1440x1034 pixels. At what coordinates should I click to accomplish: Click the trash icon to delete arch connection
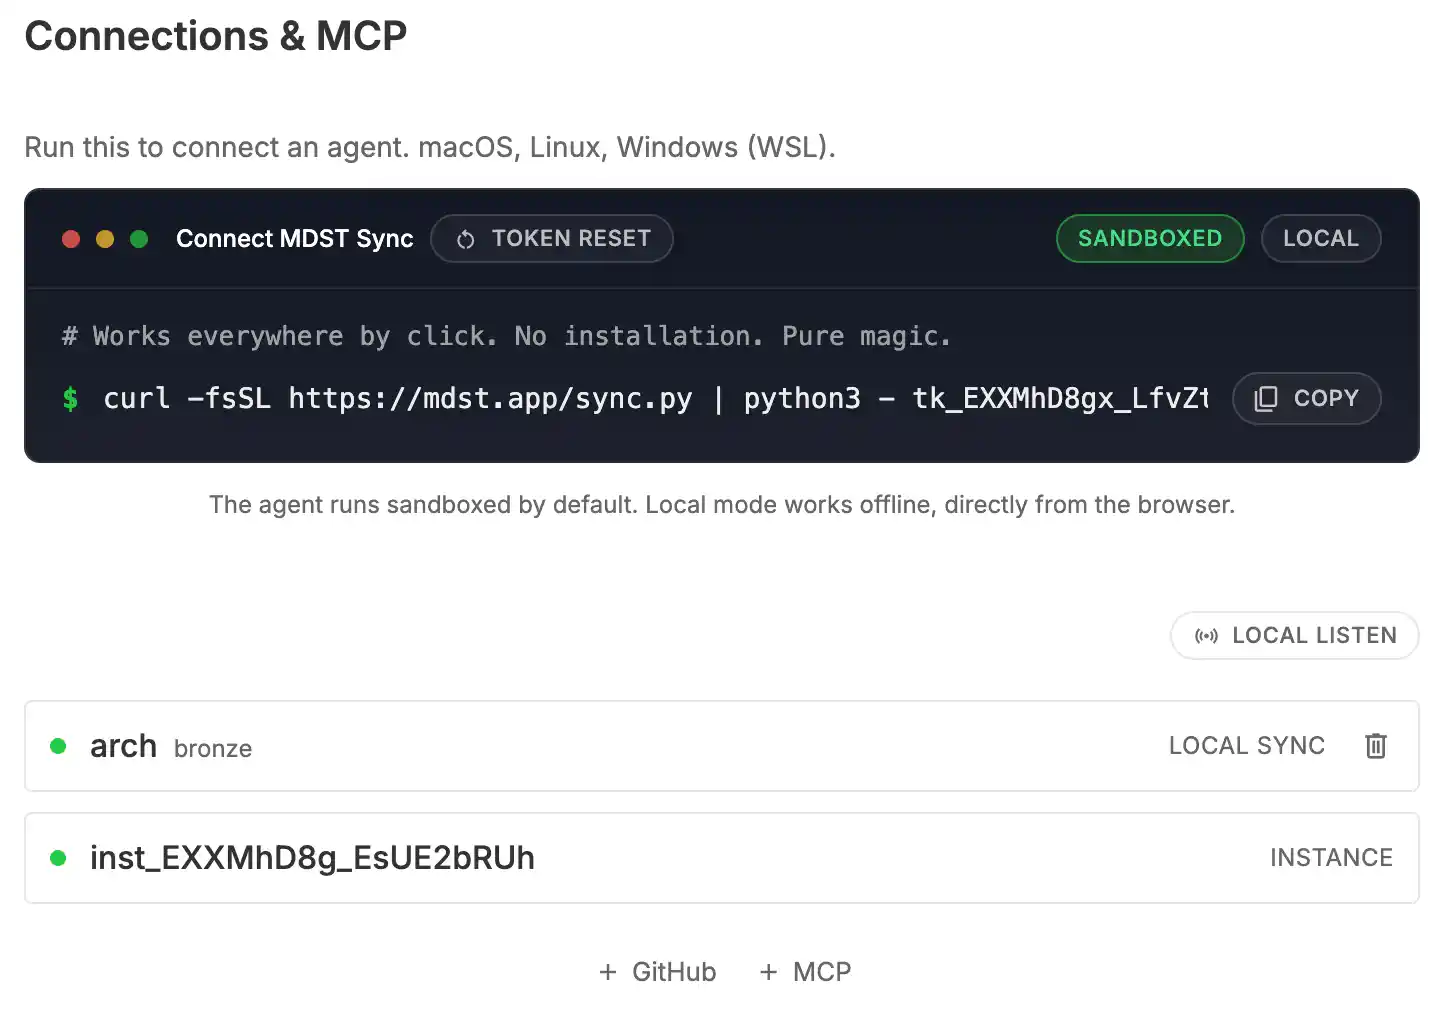coord(1375,746)
